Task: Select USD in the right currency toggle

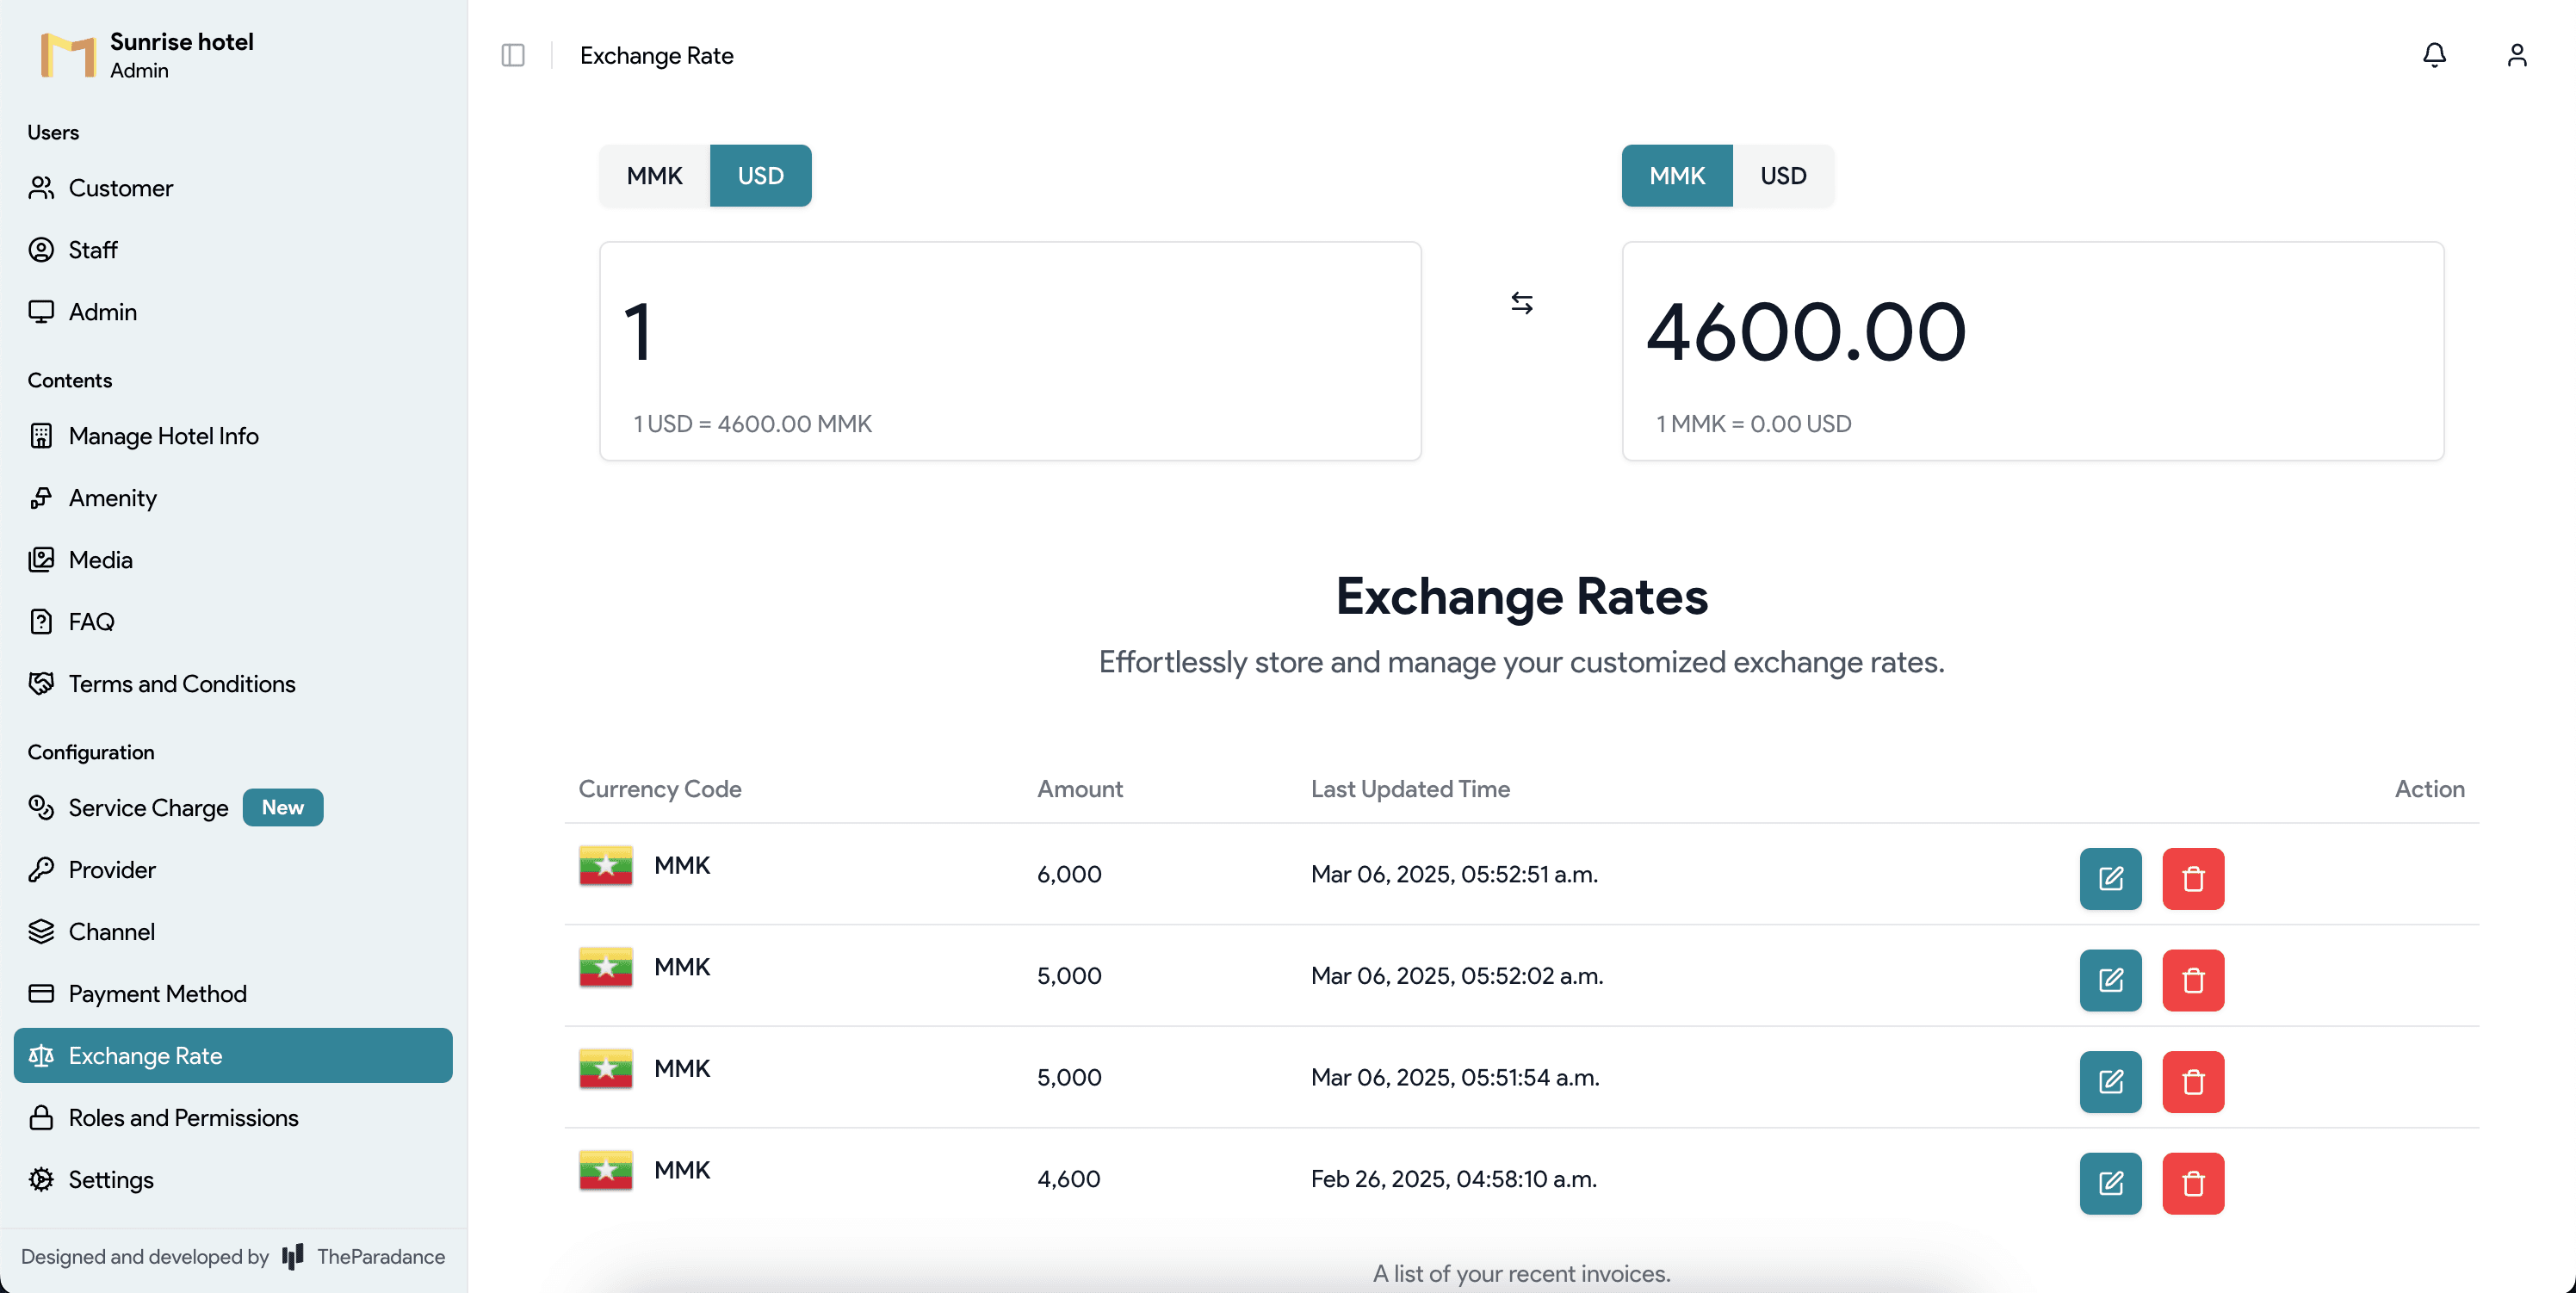Action: point(1783,176)
